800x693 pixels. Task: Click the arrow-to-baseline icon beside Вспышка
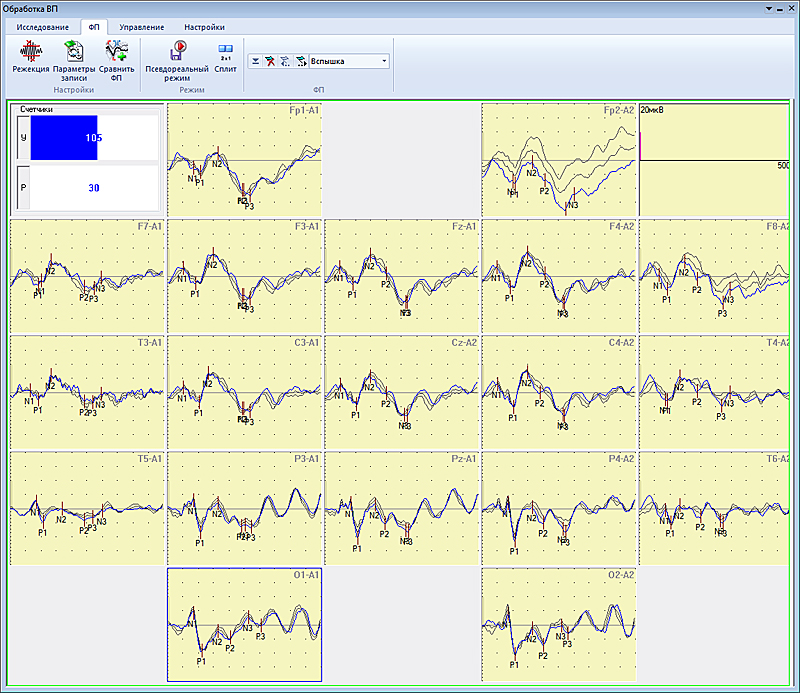[256, 61]
